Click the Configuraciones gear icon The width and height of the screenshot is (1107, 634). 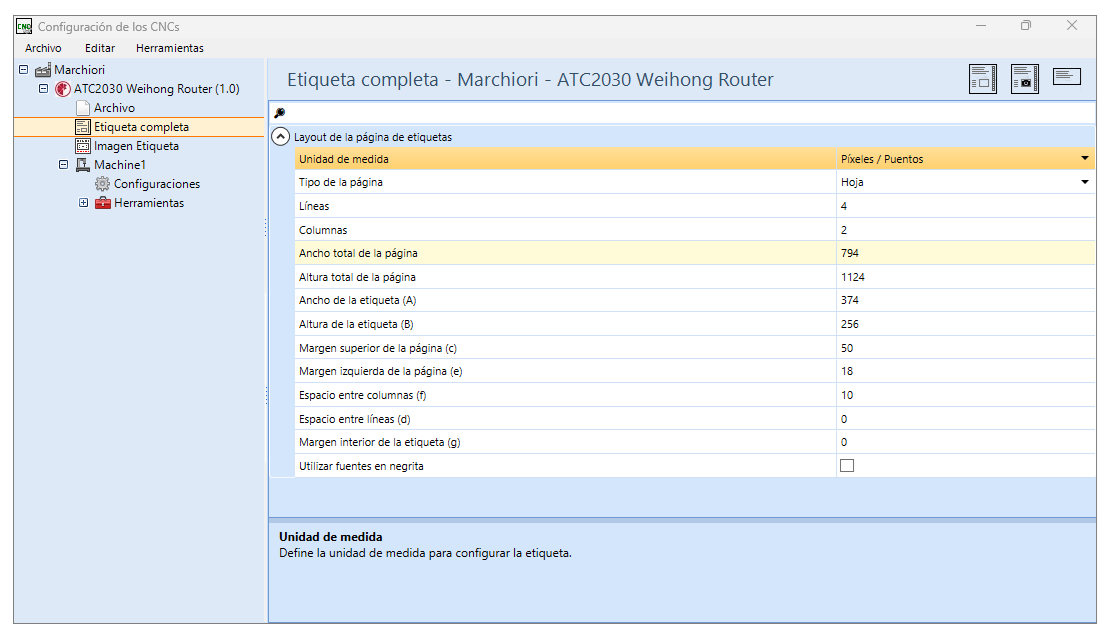(x=102, y=184)
